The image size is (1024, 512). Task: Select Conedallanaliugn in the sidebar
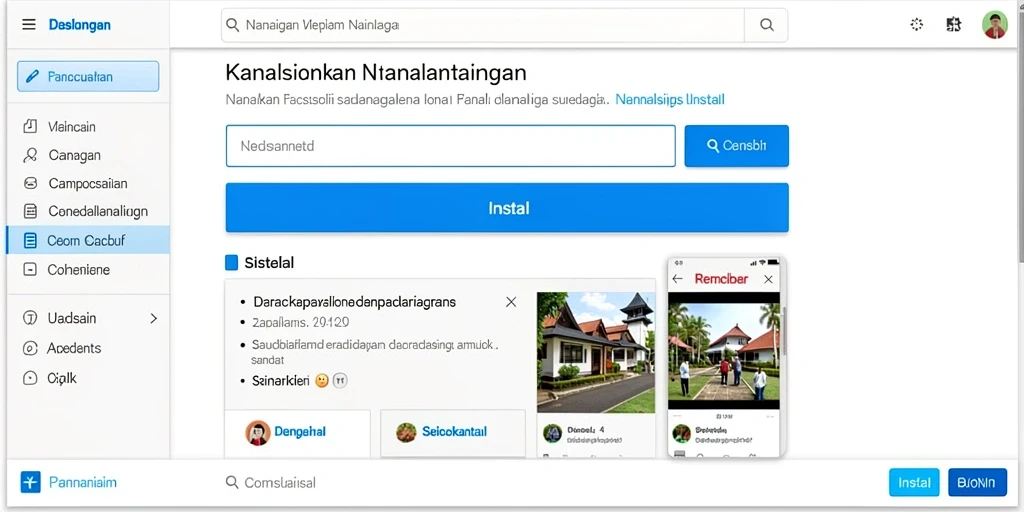click(88, 212)
